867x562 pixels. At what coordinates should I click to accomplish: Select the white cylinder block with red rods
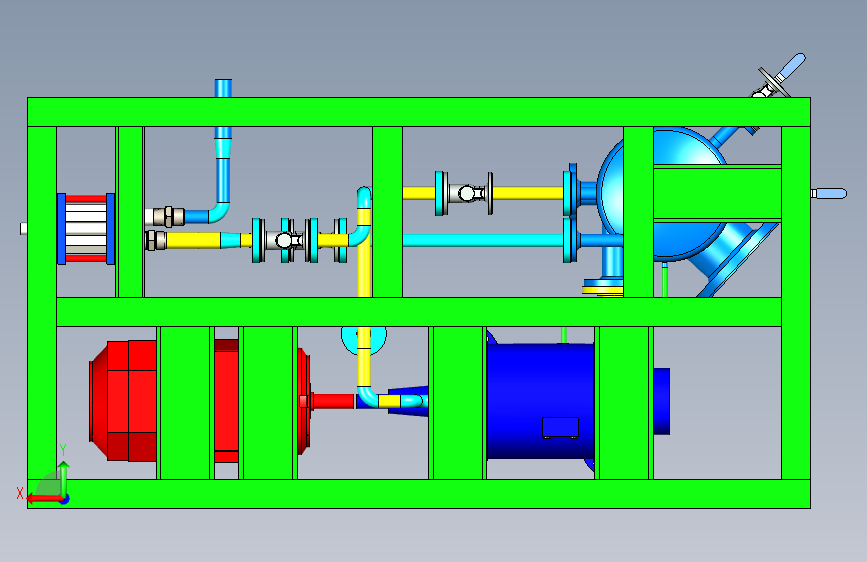[x=86, y=228]
